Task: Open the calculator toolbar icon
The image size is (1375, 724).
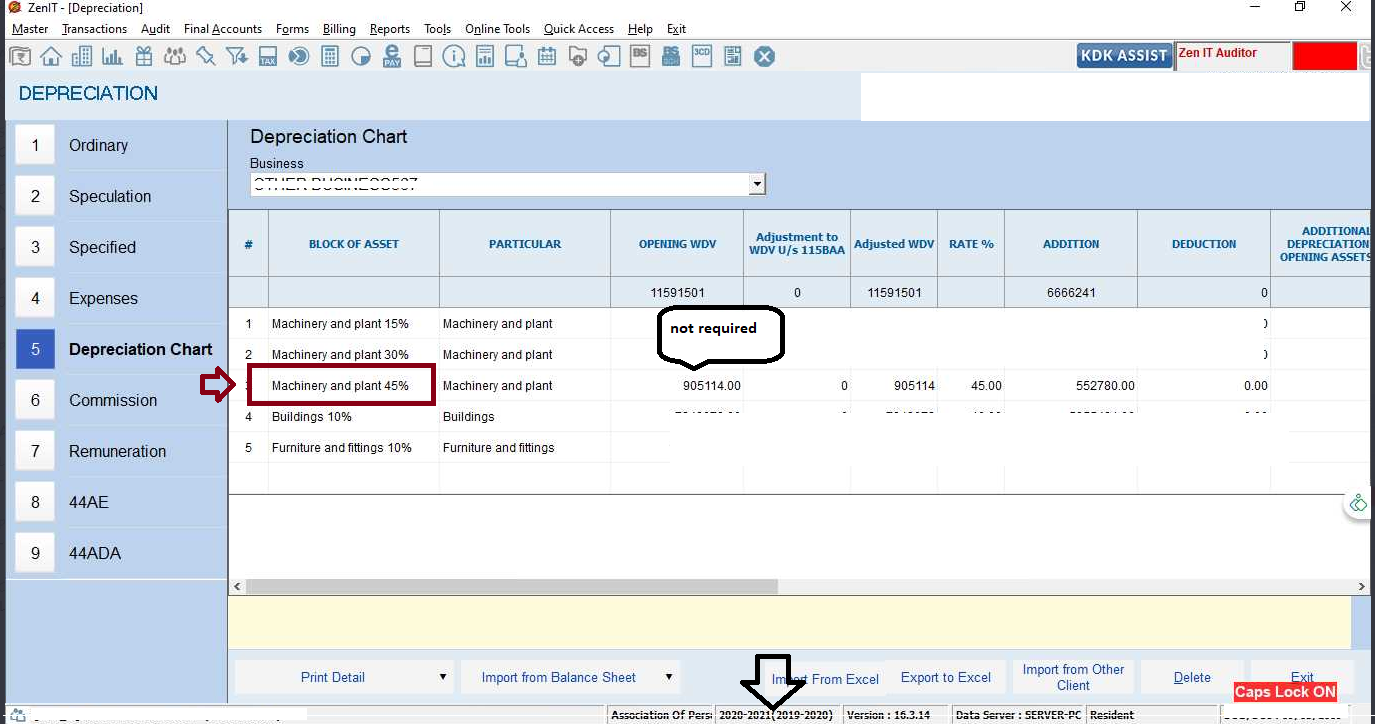Action: (329, 56)
